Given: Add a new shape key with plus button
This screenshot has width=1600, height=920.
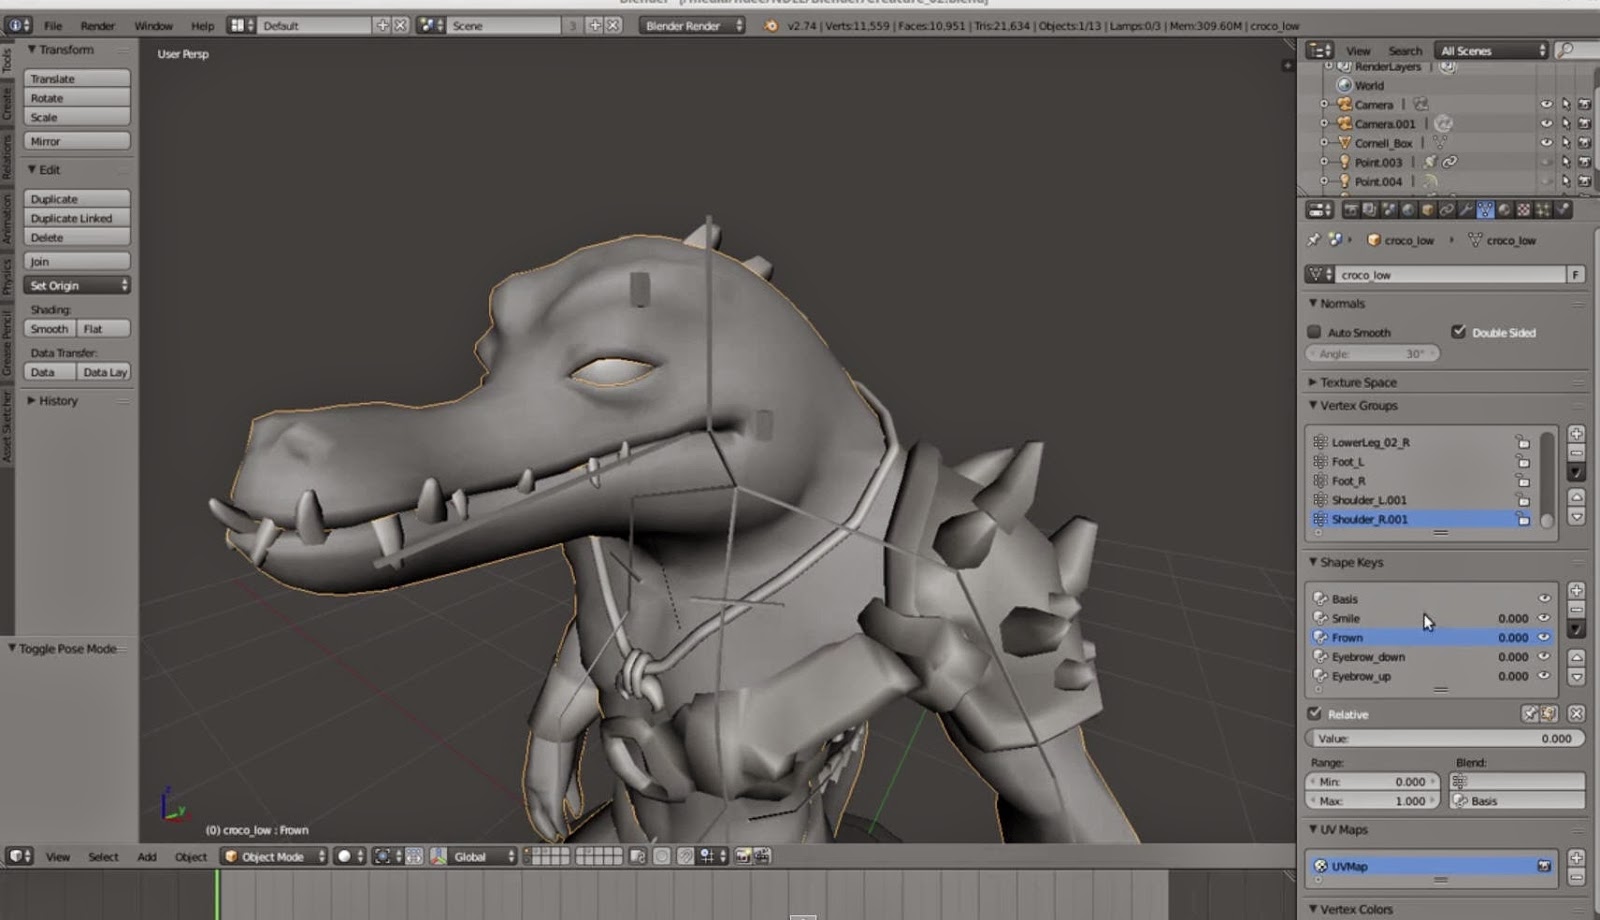Looking at the screenshot, I should 1576,591.
